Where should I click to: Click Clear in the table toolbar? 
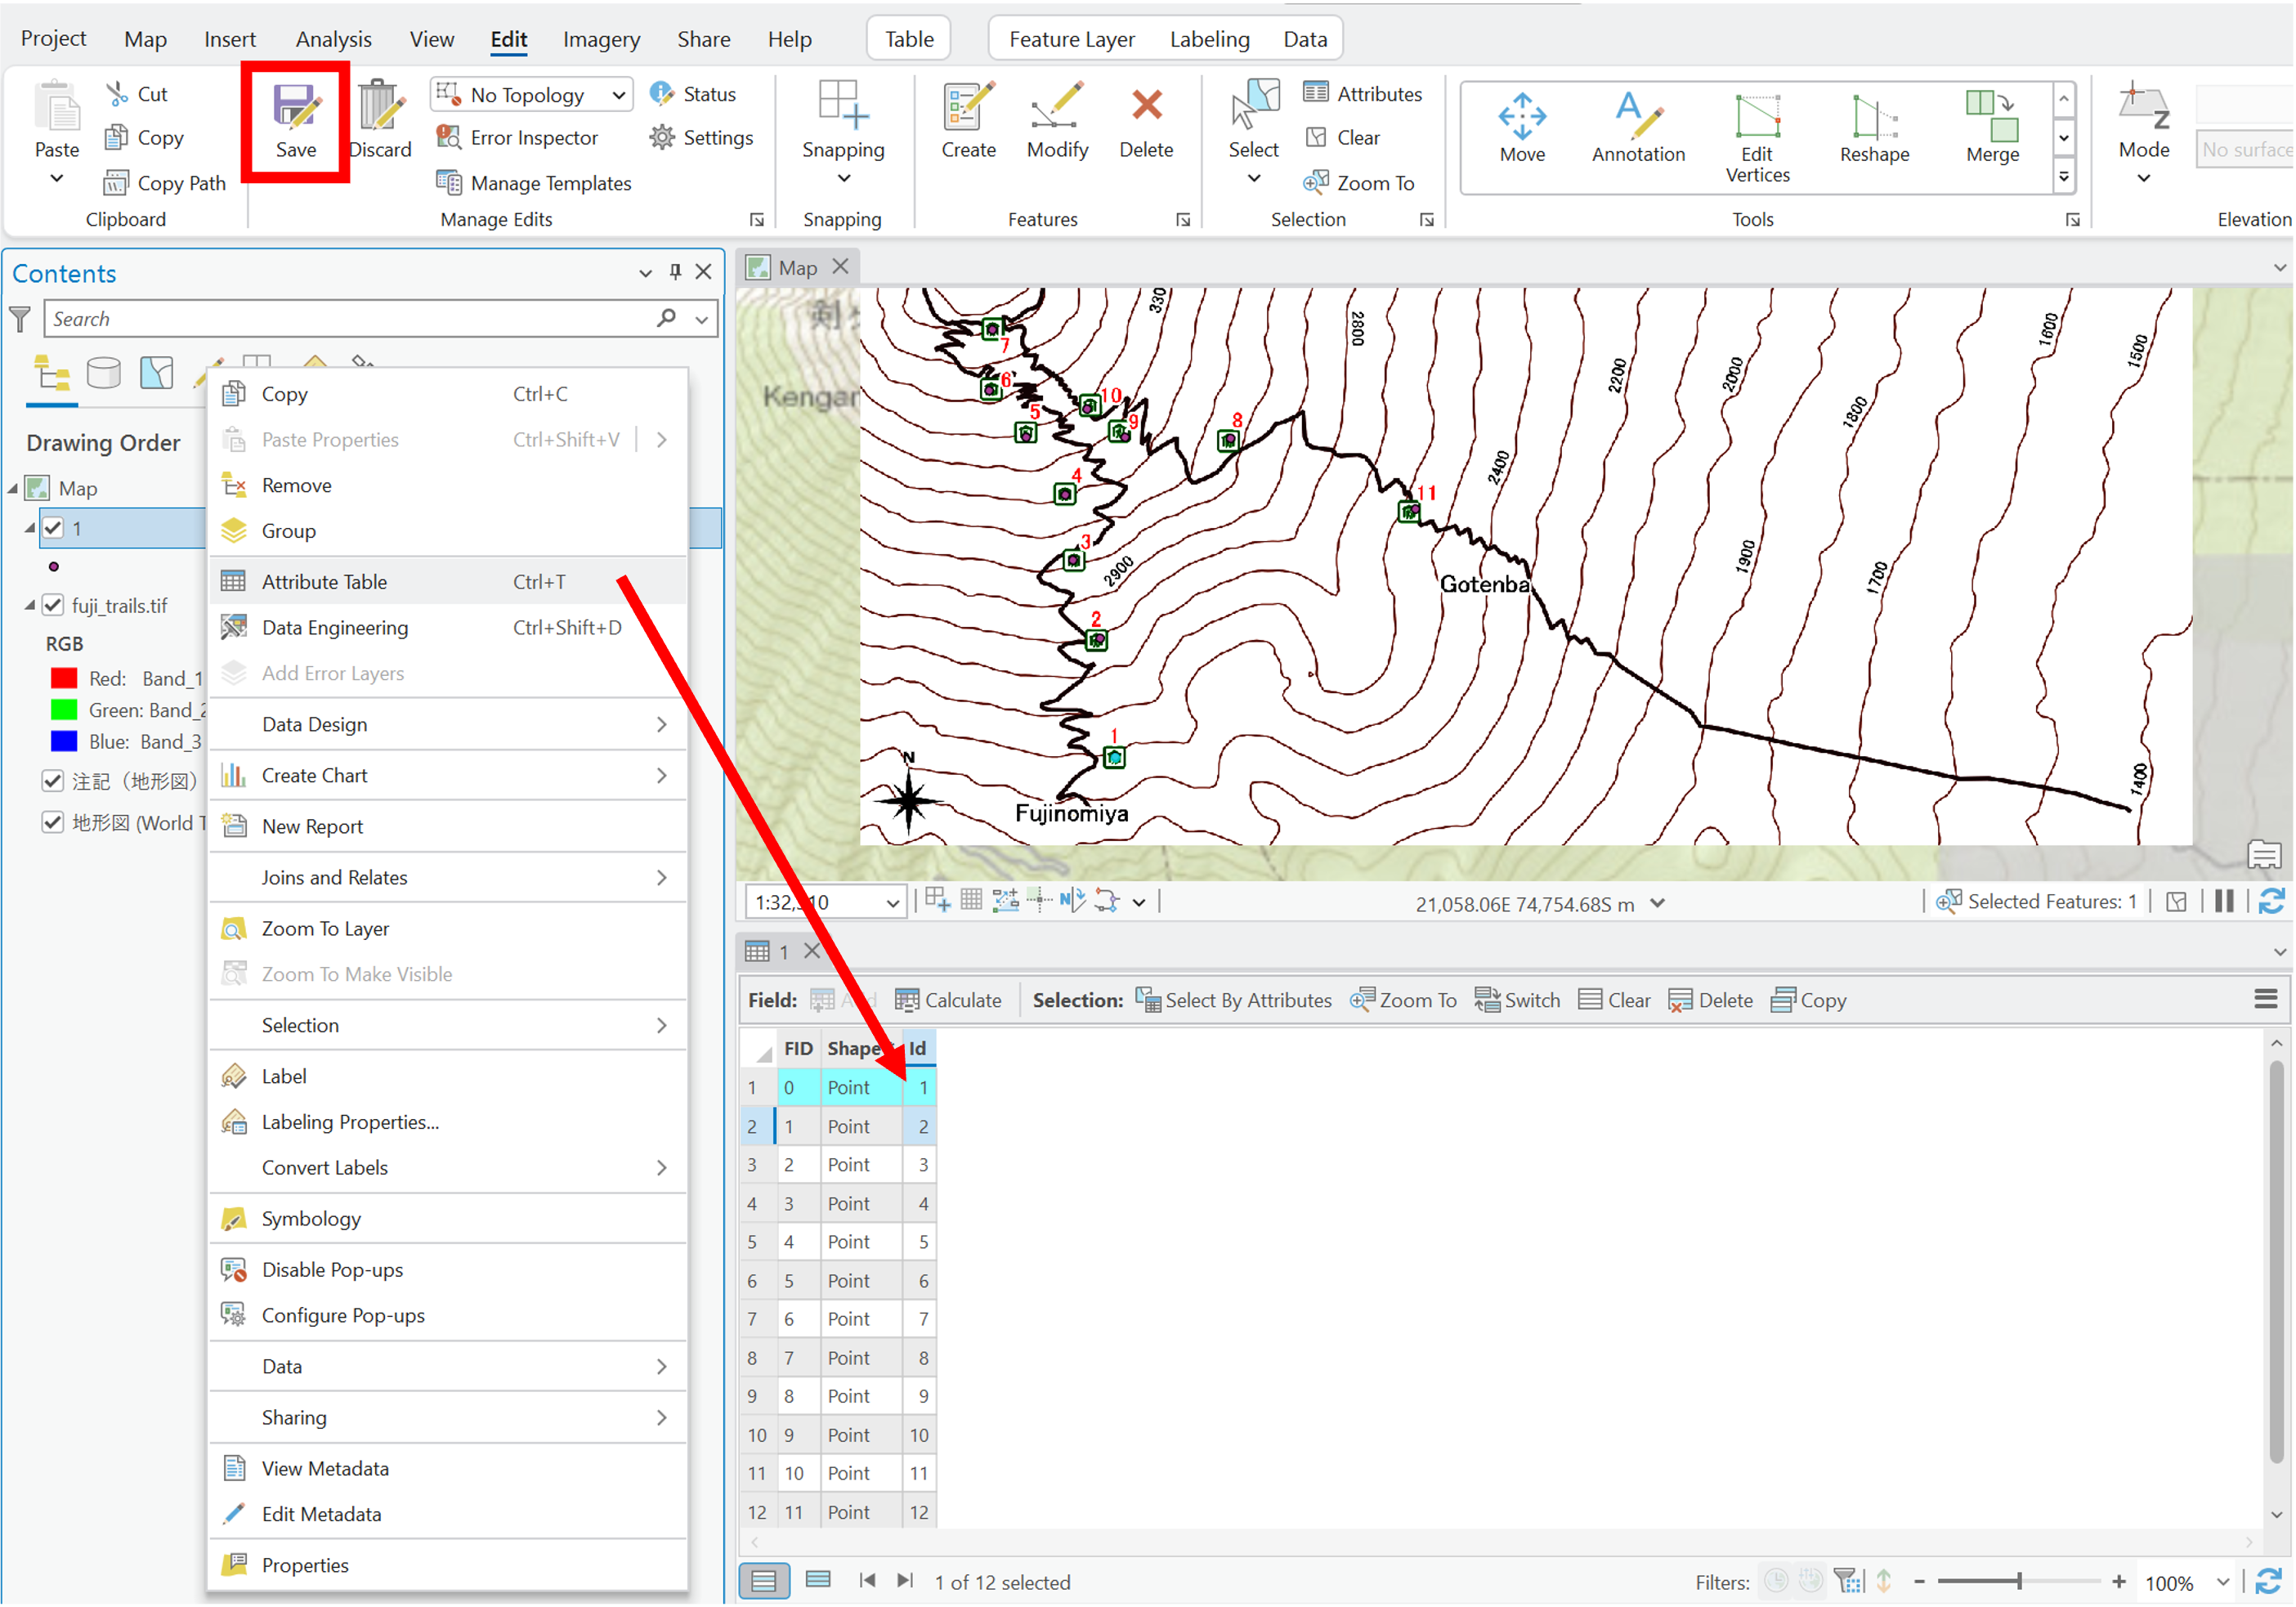[x=1614, y=1000]
